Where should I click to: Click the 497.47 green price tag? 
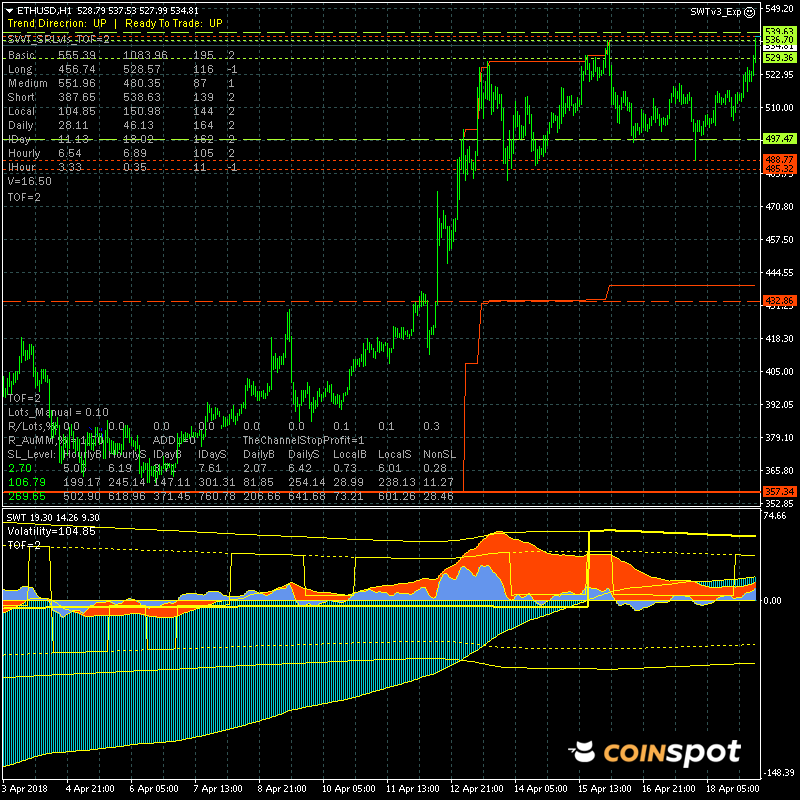(779, 139)
